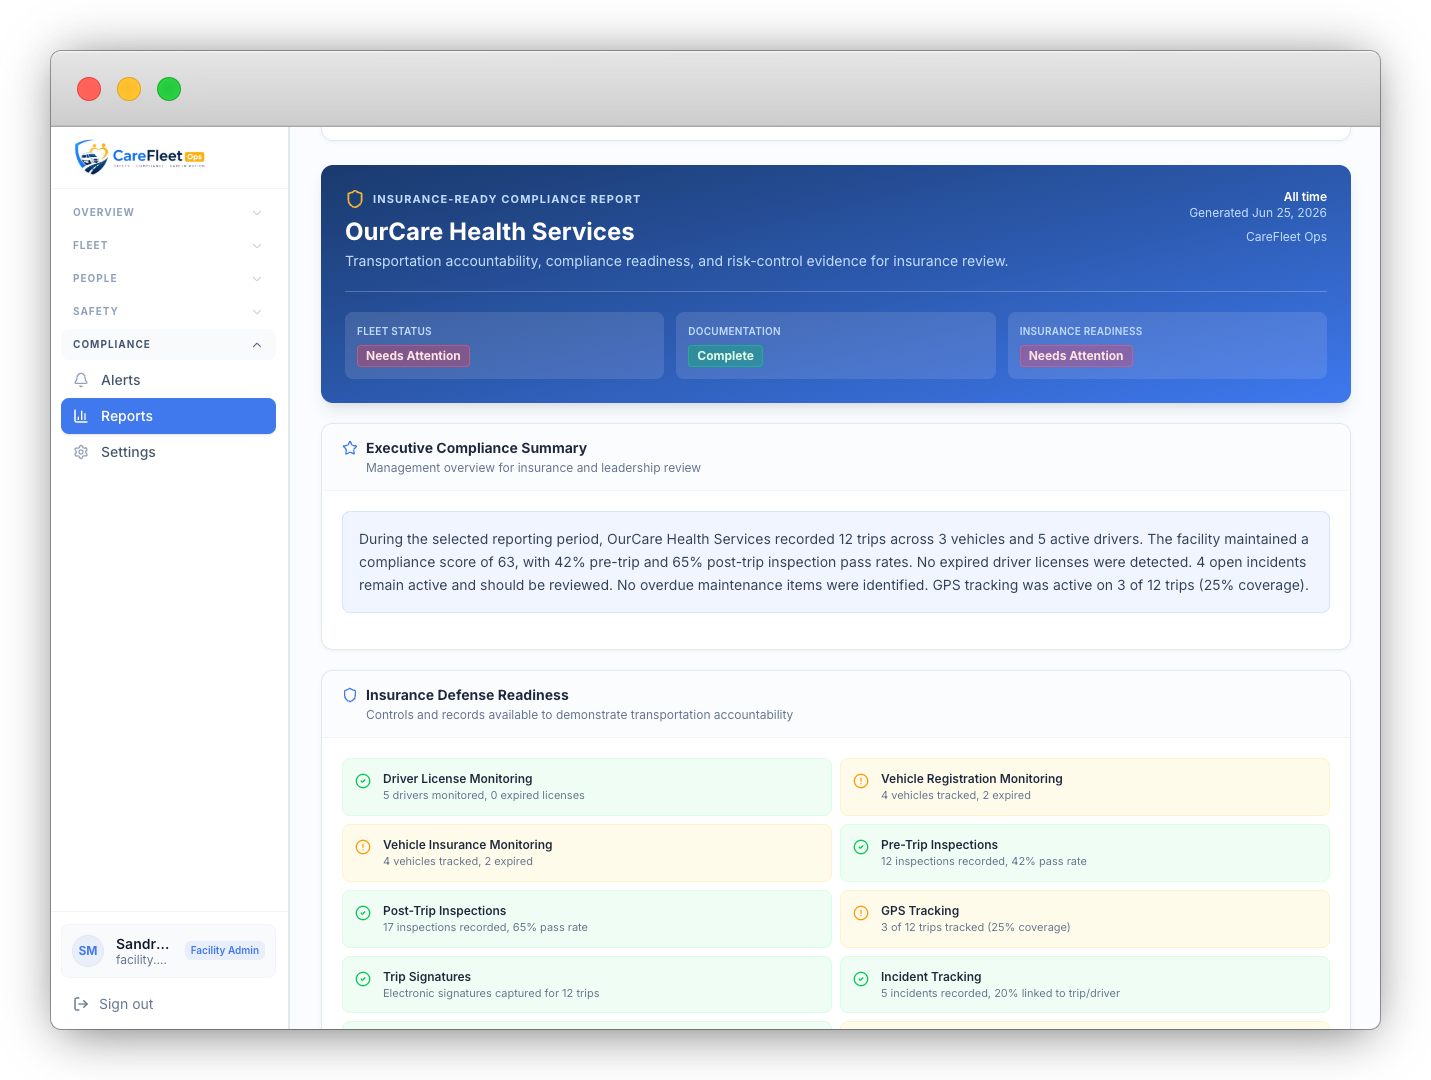Click Fleet Status Needs Attention badge
Image resolution: width=1431 pixels, height=1080 pixels.
[413, 356]
